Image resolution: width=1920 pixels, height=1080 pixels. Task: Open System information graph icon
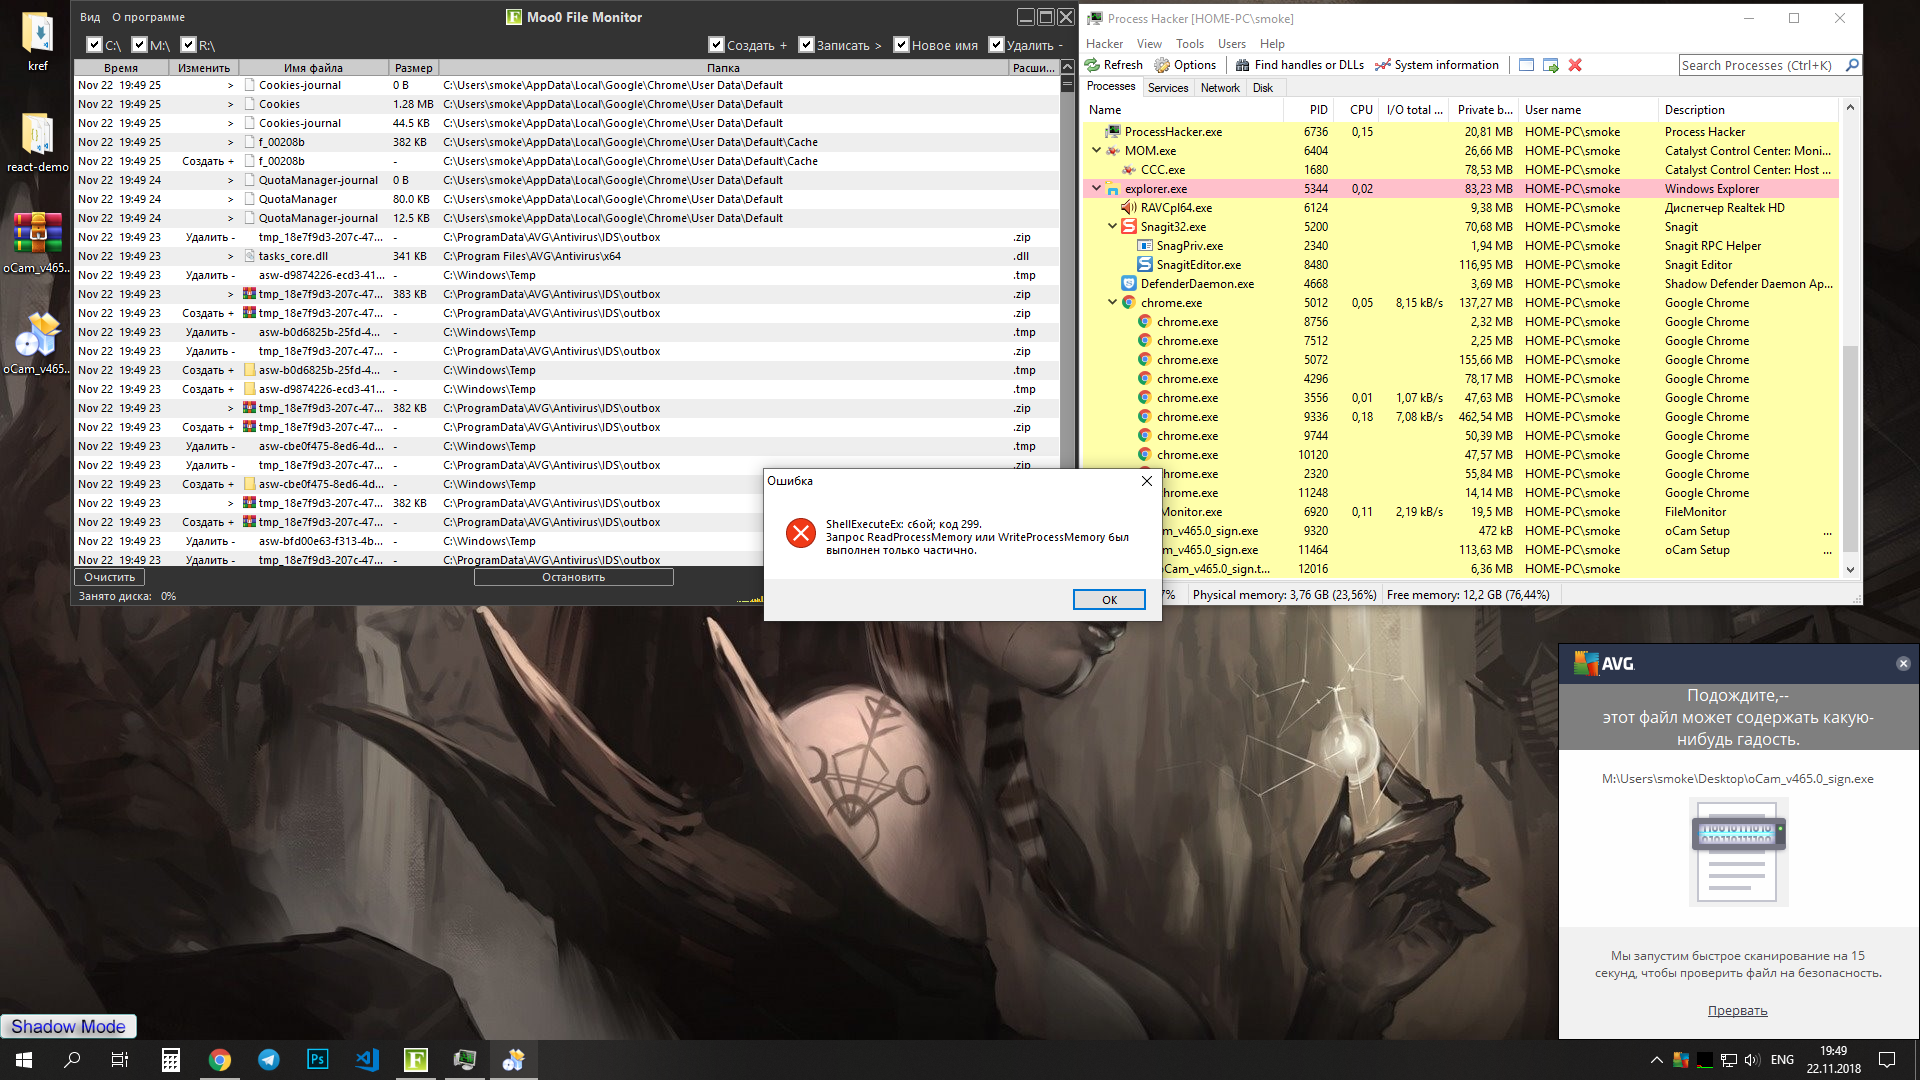click(1383, 65)
